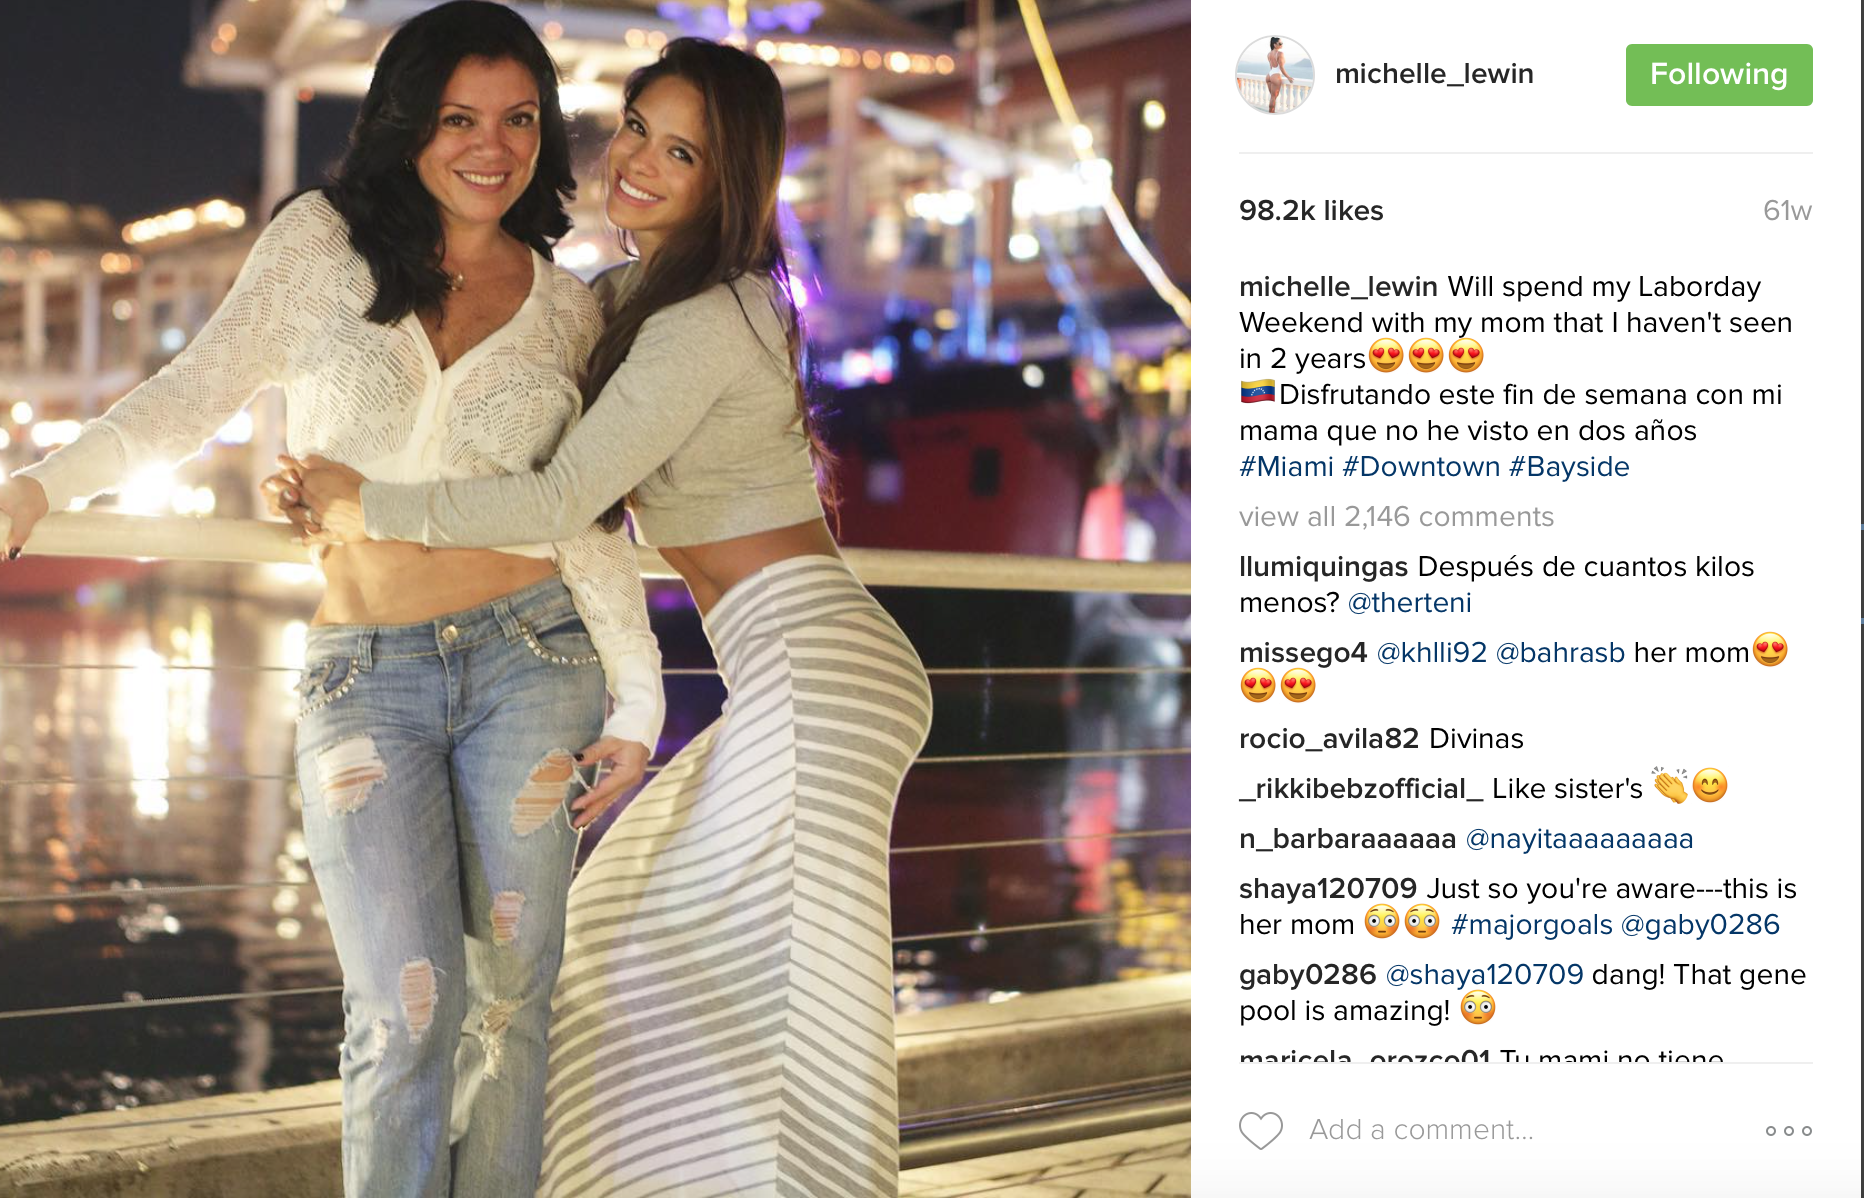Viewport: 1864px width, 1198px height.
Task: Open the #Miami hashtag link
Action: pos(1286,467)
